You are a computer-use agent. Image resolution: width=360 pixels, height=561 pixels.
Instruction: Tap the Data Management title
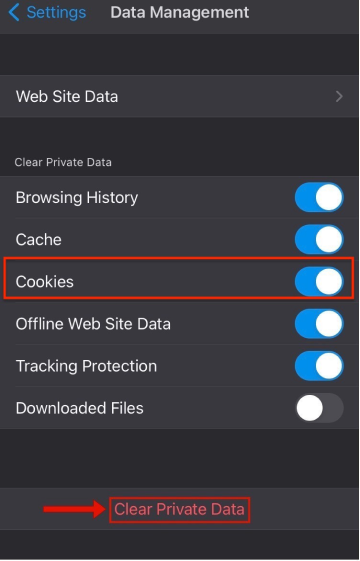click(x=180, y=13)
